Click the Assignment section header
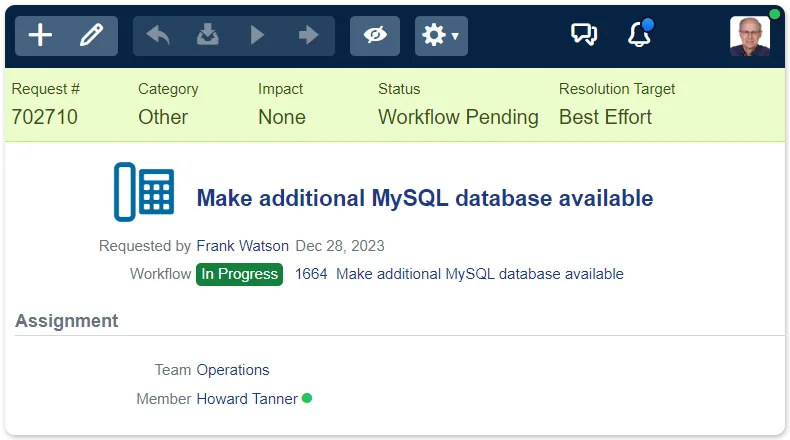Image resolution: width=790 pixels, height=440 pixels. (x=67, y=321)
